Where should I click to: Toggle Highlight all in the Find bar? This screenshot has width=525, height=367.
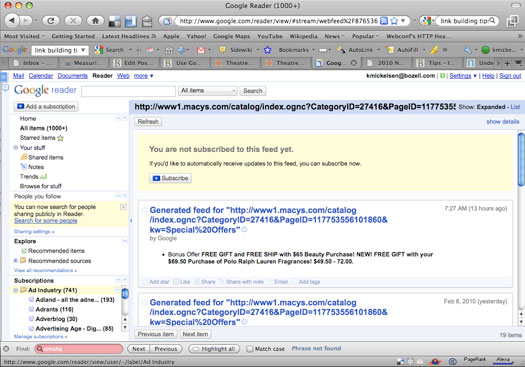pyautogui.click(x=214, y=349)
